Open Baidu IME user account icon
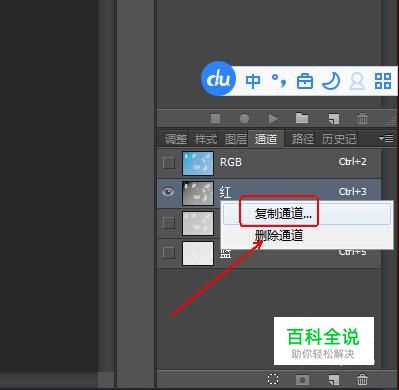The image size is (399, 390). (357, 81)
